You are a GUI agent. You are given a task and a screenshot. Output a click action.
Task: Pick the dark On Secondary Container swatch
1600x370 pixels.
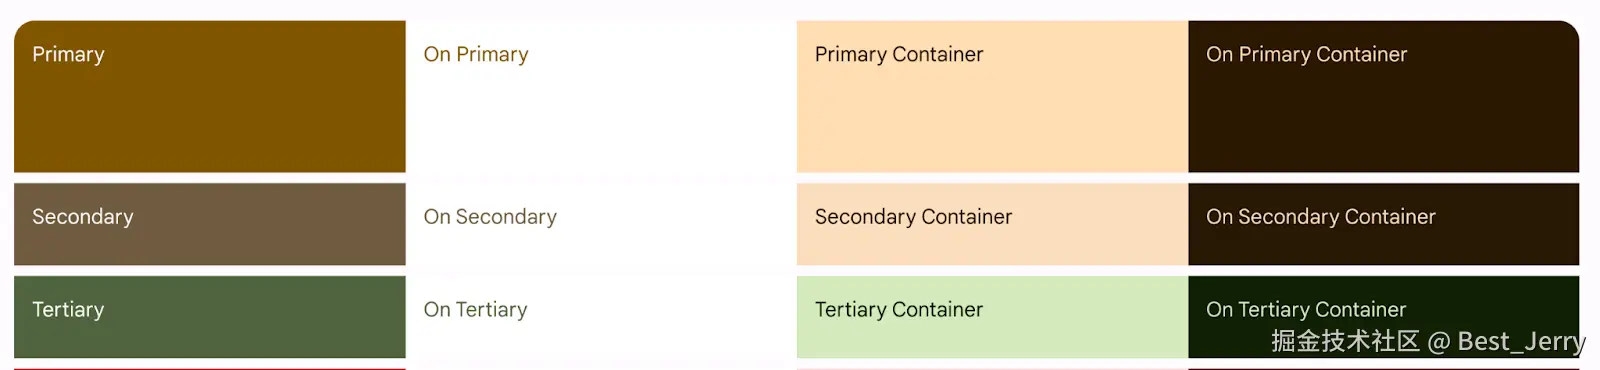point(1384,224)
